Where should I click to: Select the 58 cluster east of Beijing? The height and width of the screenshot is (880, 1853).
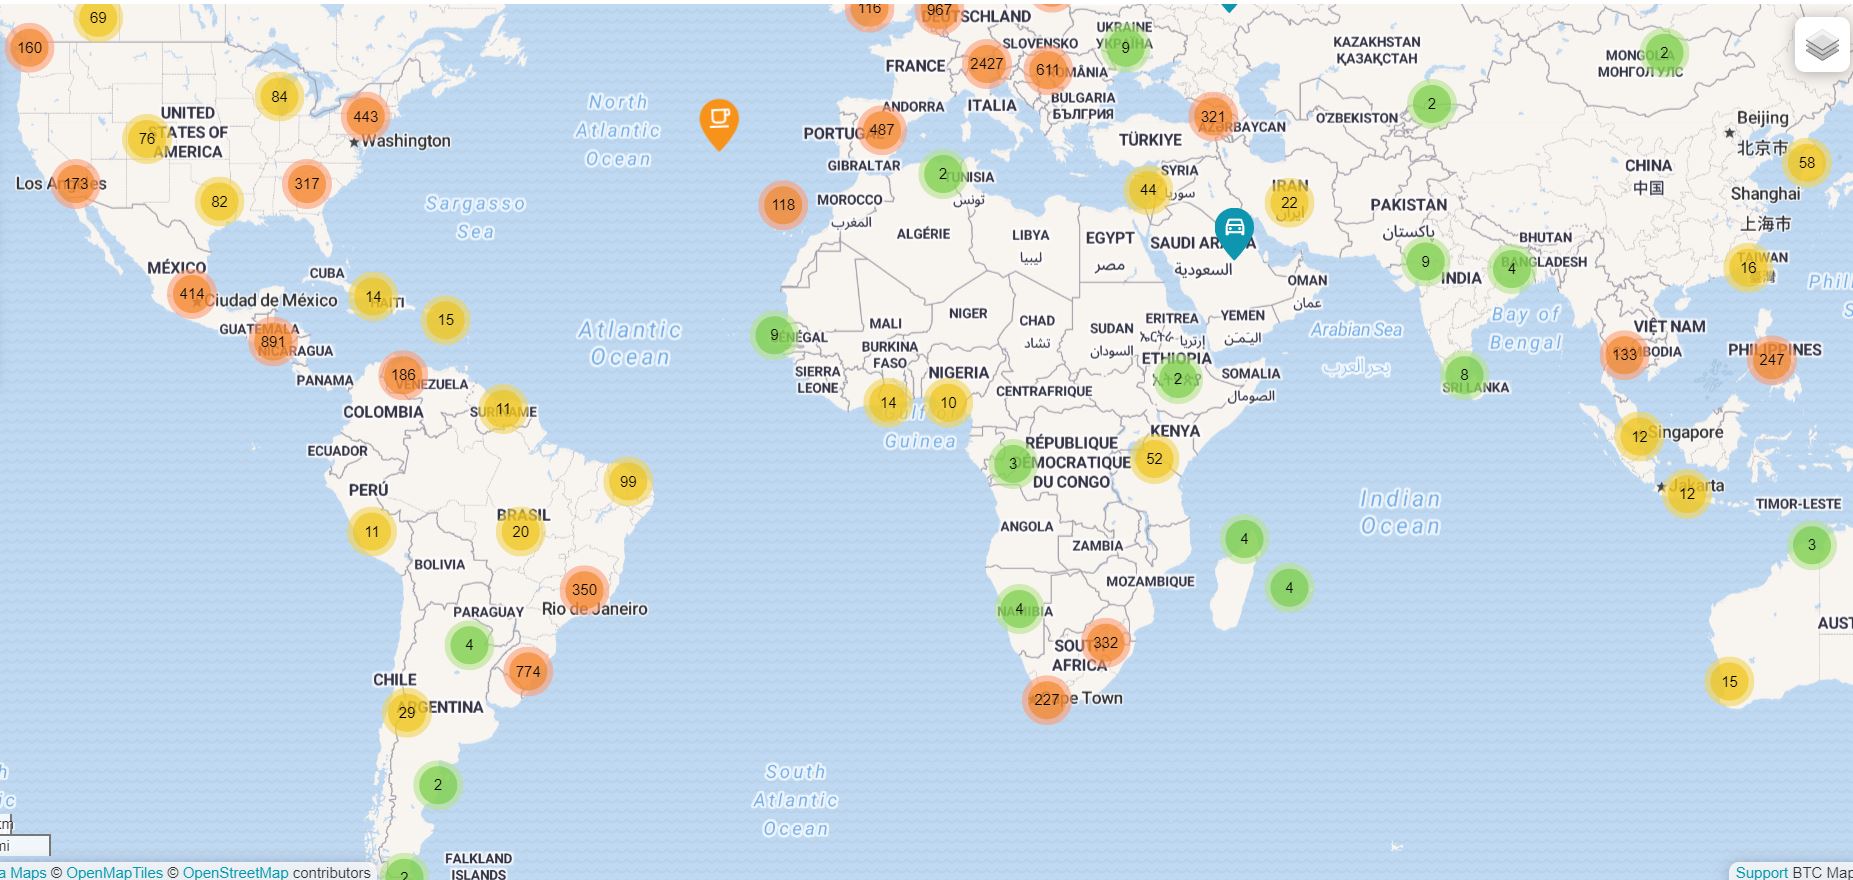1806,162
